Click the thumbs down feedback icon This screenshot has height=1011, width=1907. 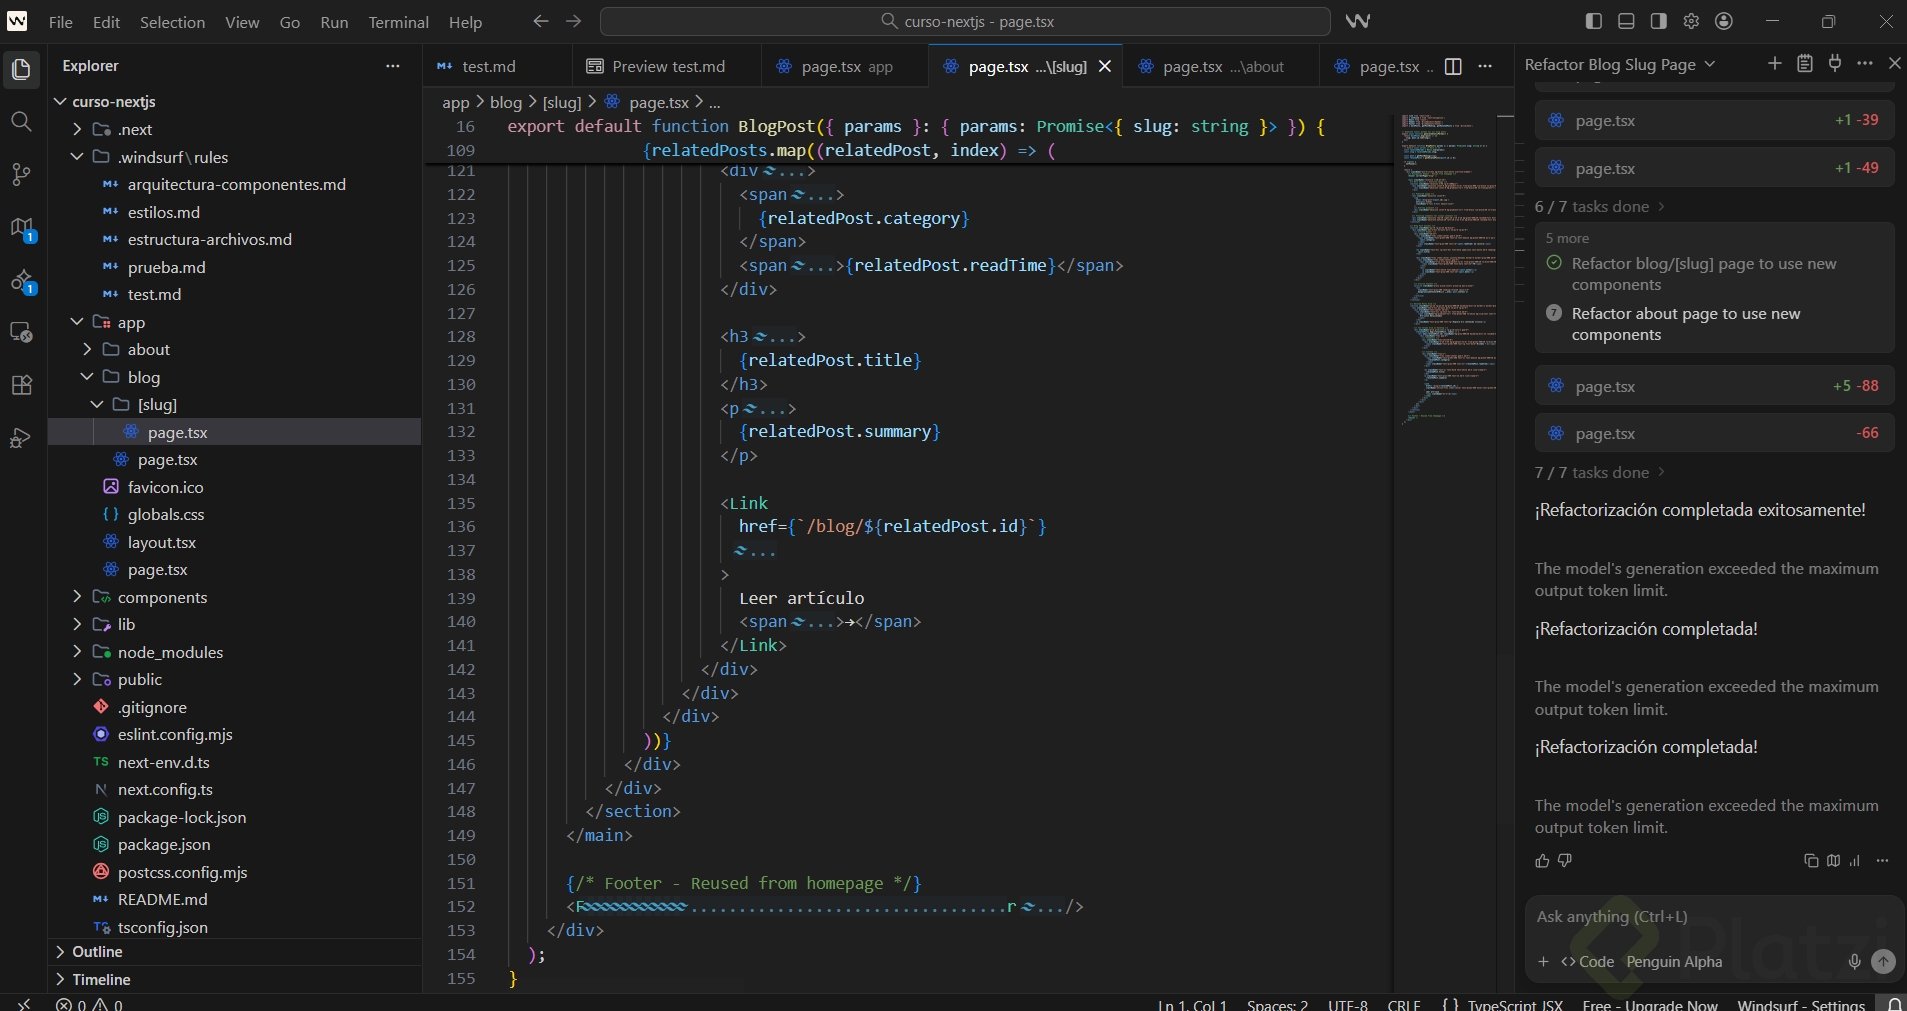[1565, 861]
